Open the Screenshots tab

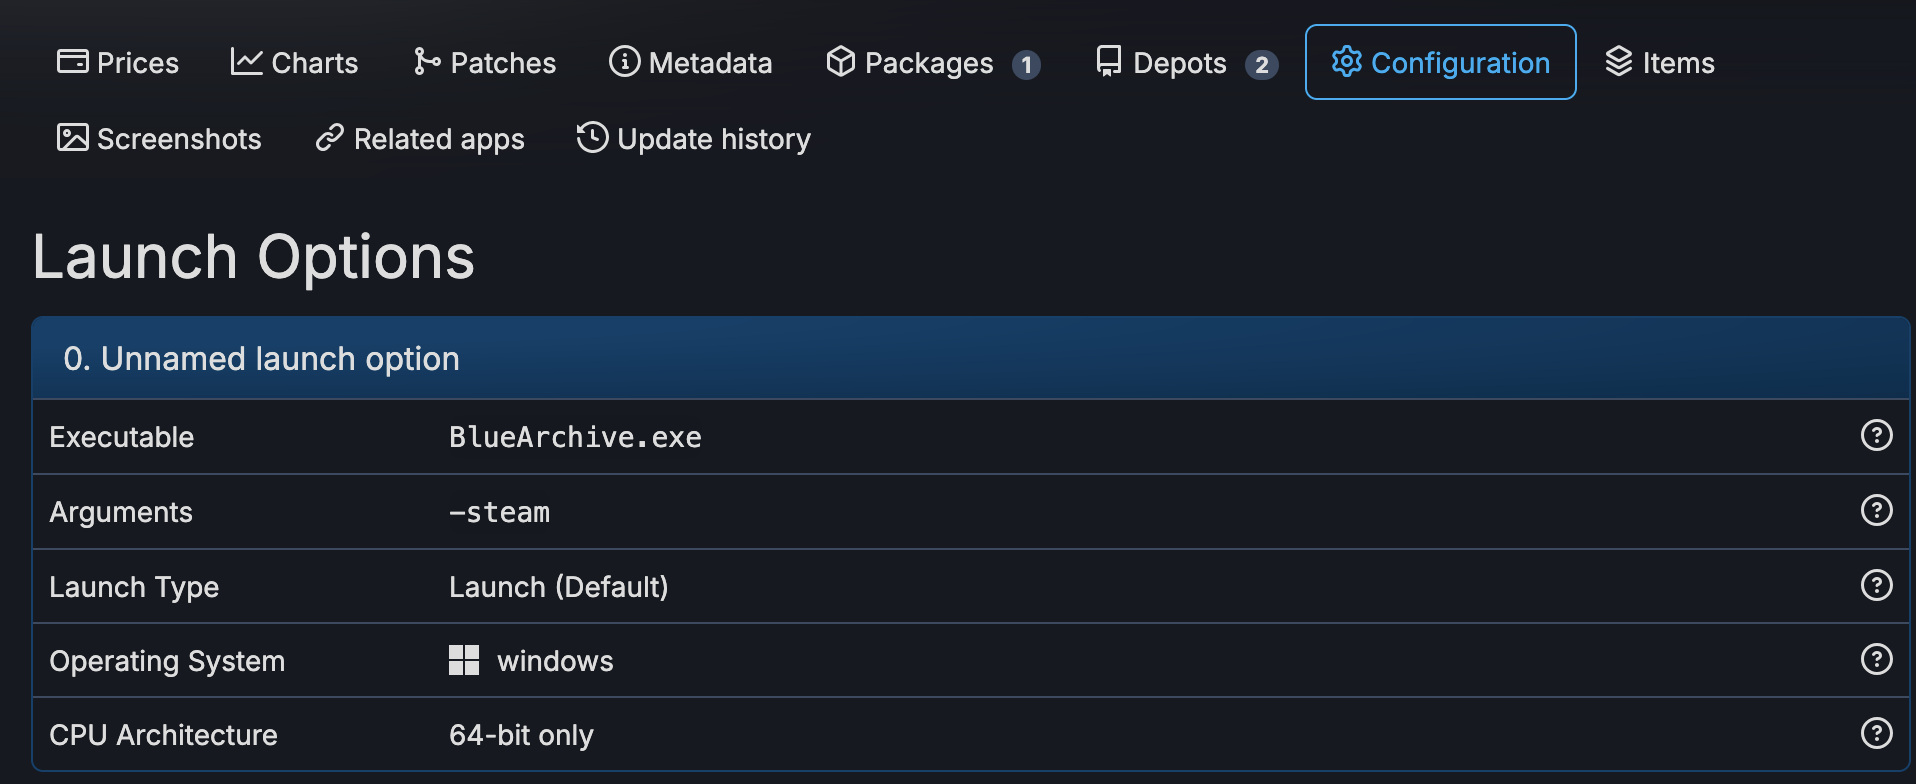159,139
